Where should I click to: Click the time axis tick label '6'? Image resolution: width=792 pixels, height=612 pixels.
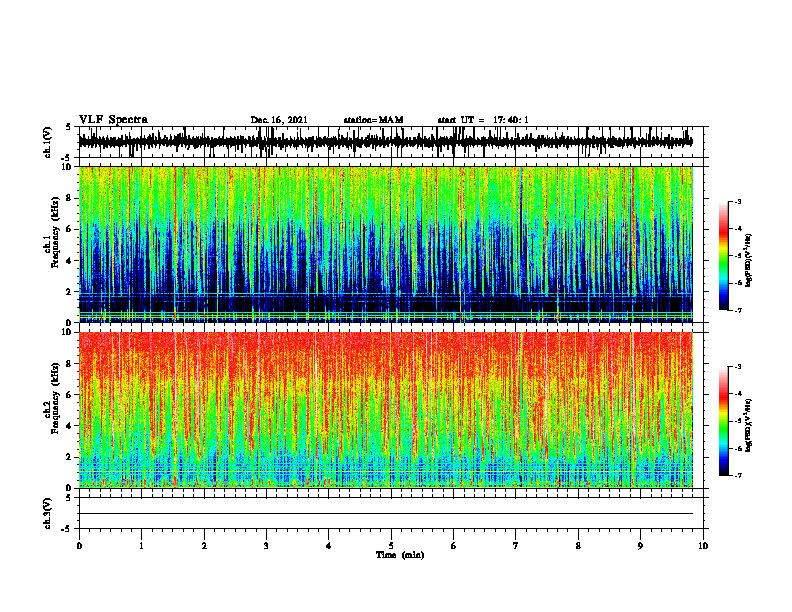pos(454,546)
